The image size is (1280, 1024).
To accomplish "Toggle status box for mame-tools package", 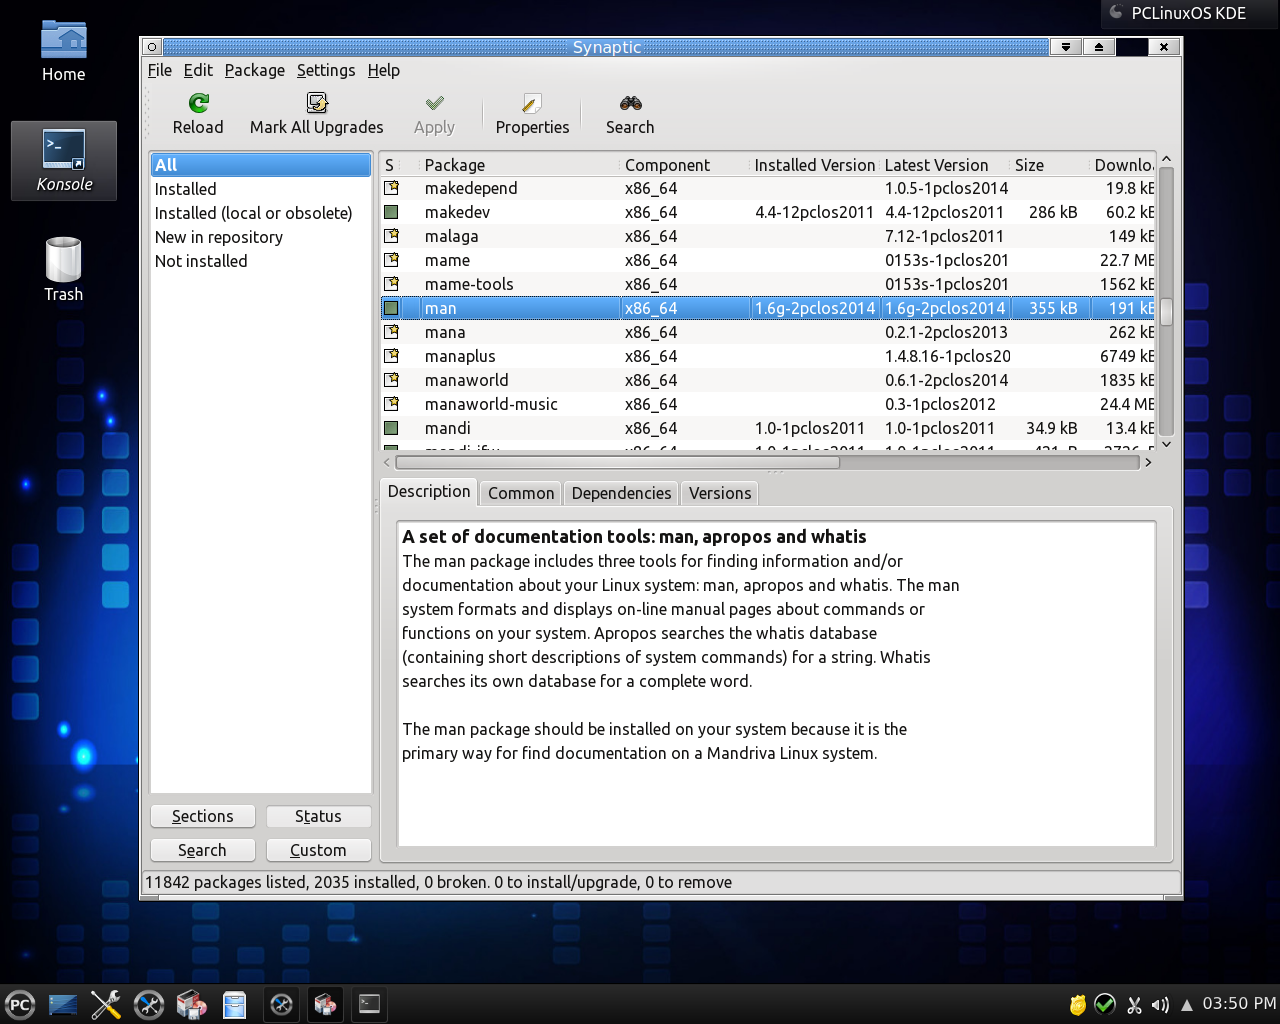I will [391, 284].
